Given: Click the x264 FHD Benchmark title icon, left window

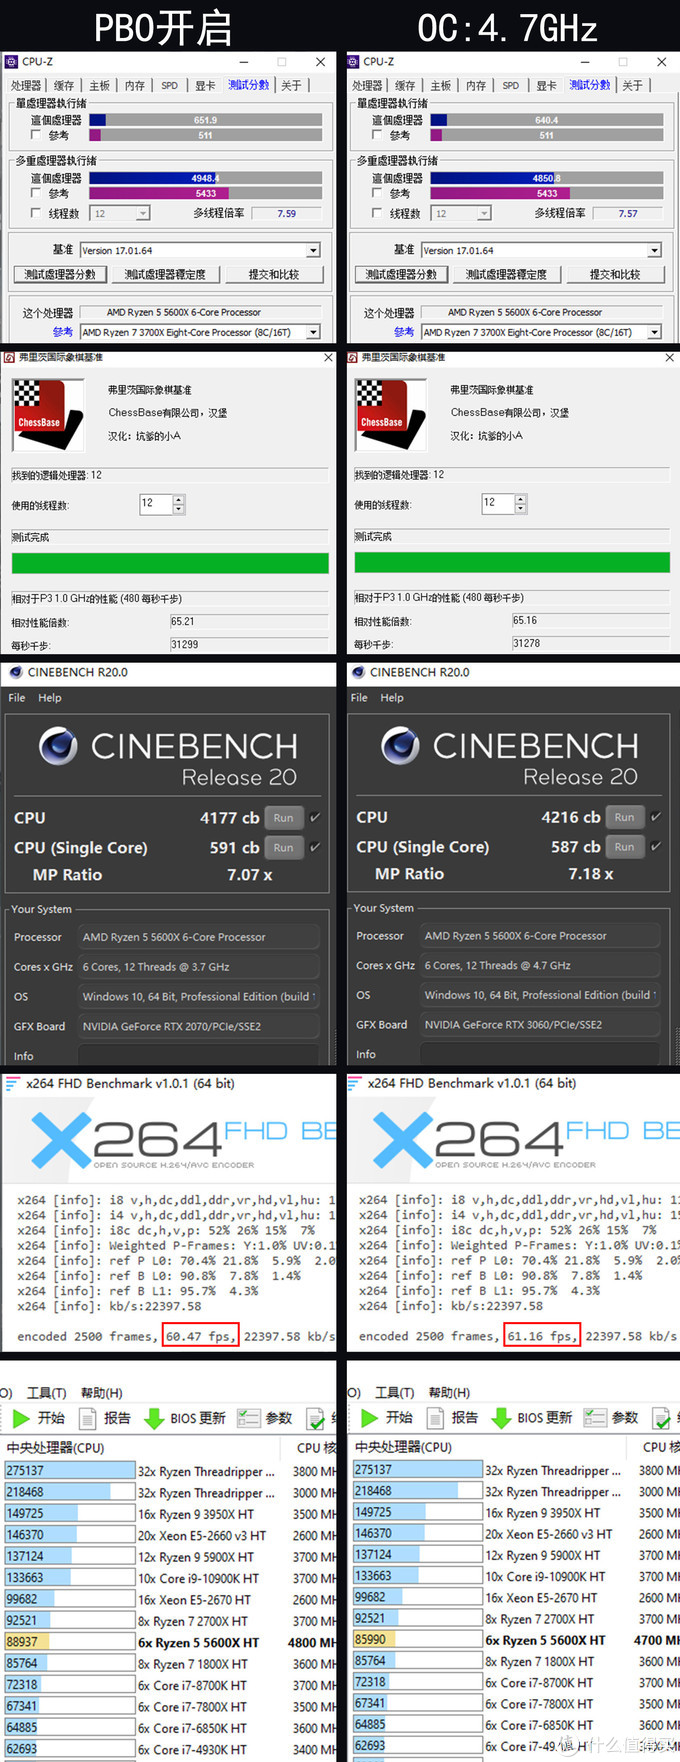Looking at the screenshot, I should pos(13,1083).
